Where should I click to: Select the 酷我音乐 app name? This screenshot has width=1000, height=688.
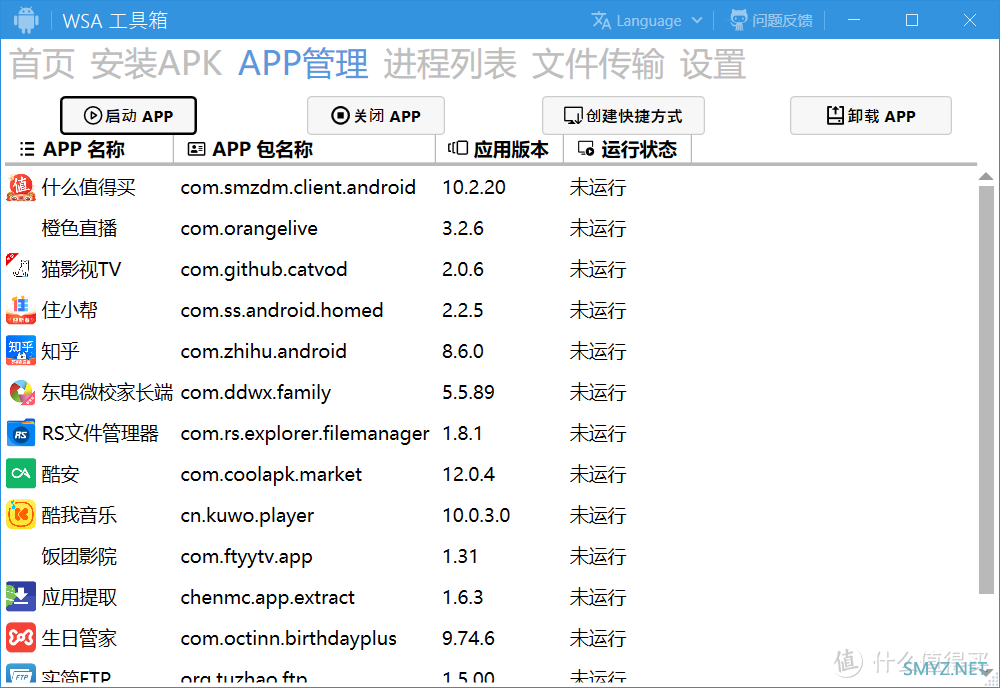click(x=79, y=515)
